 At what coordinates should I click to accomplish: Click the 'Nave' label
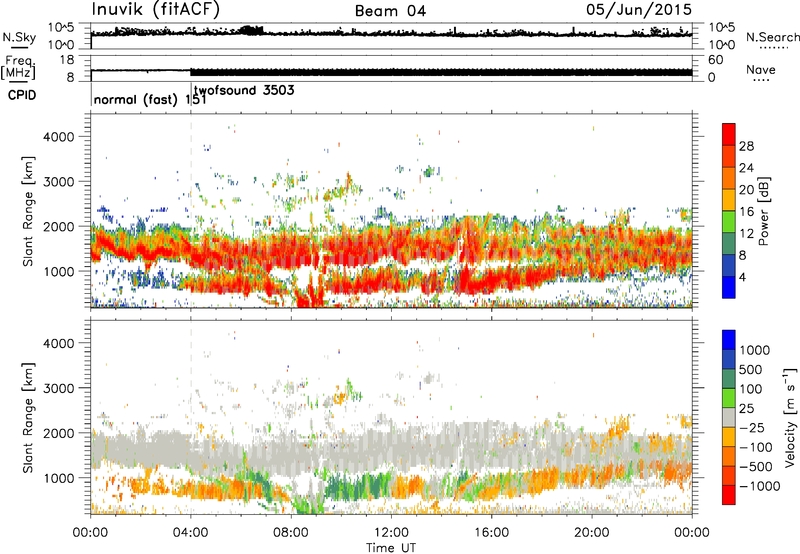click(761, 69)
